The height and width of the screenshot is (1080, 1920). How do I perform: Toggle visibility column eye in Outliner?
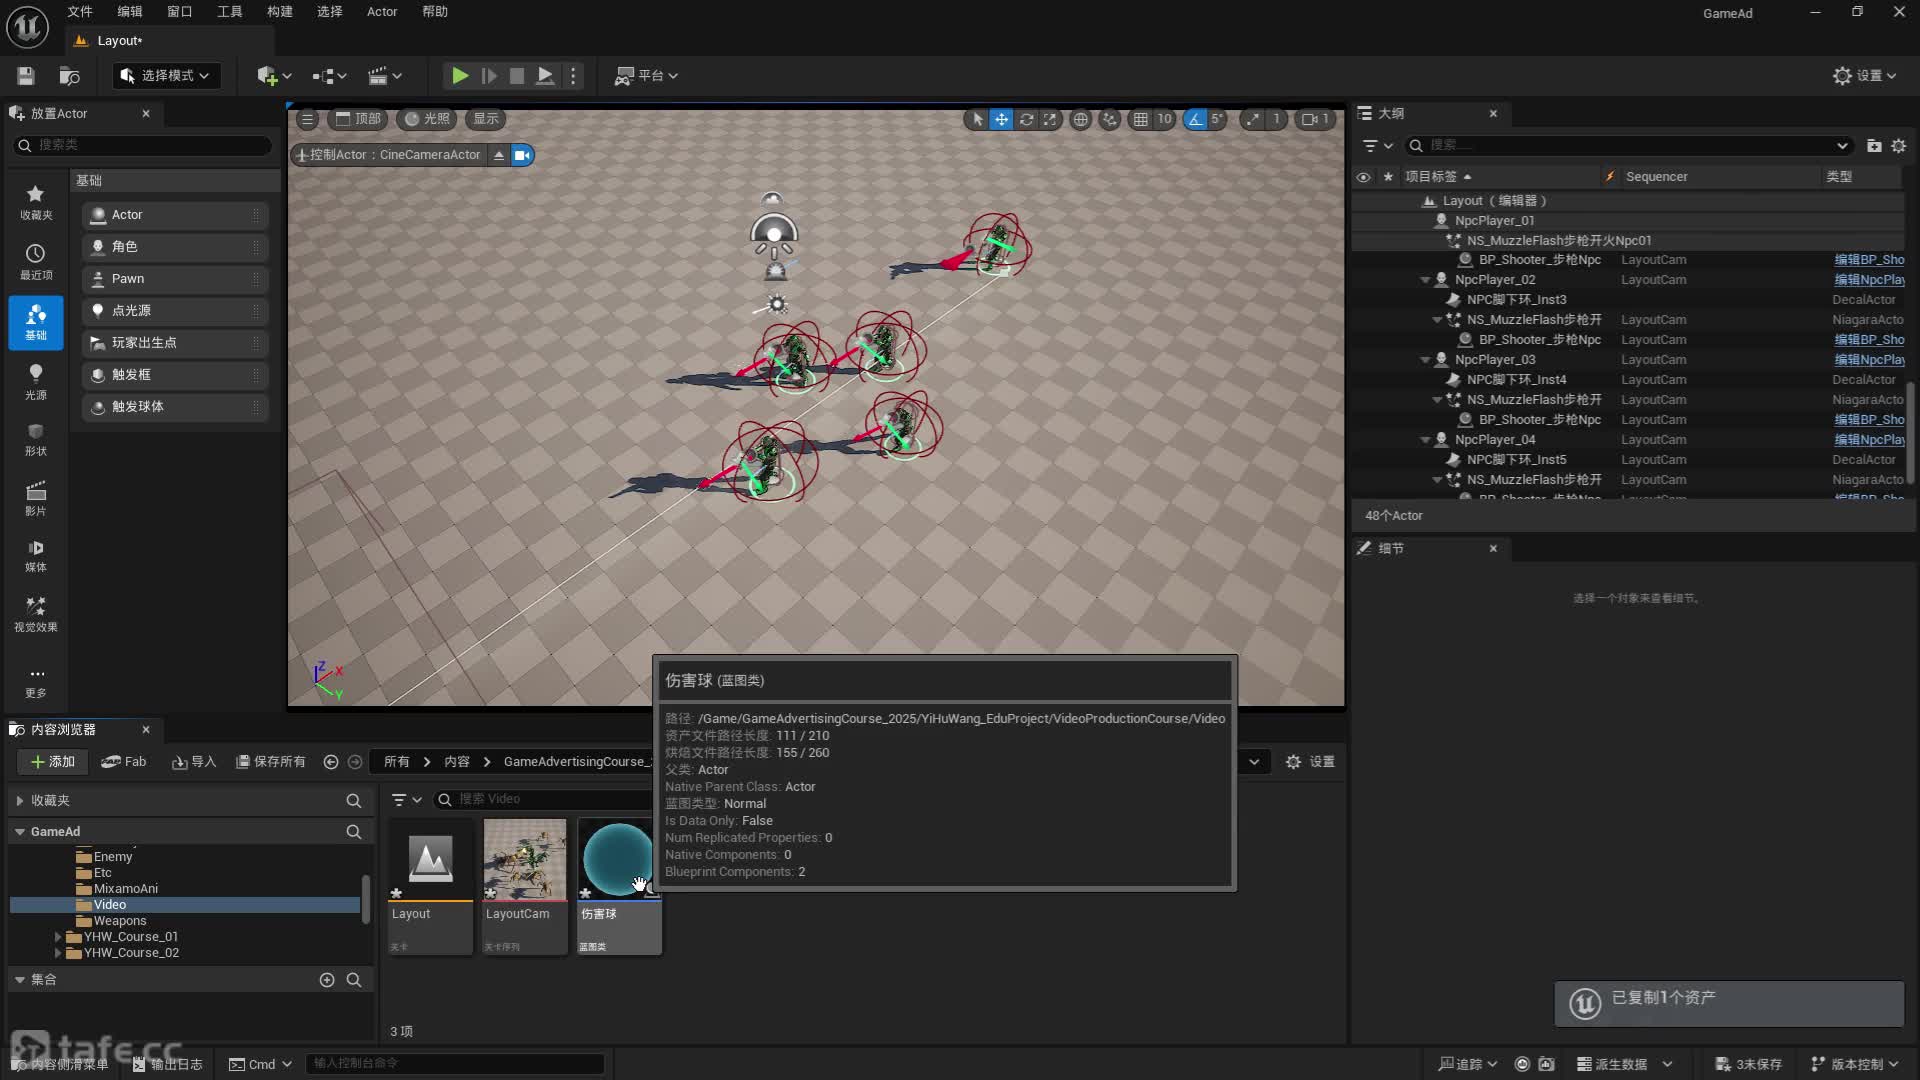point(1363,177)
